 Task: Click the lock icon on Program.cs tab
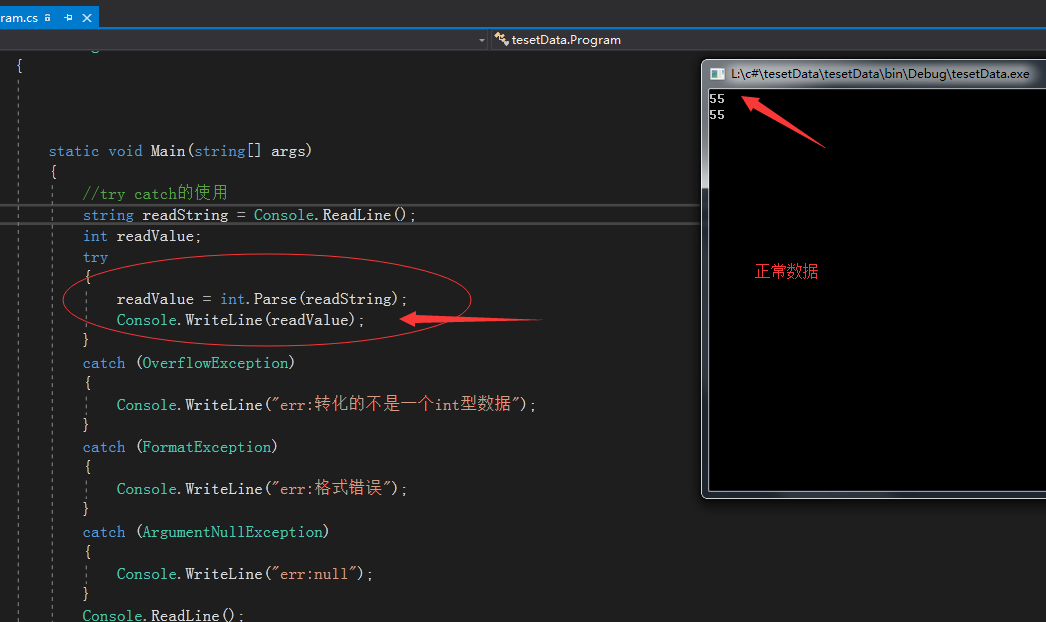(x=47, y=18)
